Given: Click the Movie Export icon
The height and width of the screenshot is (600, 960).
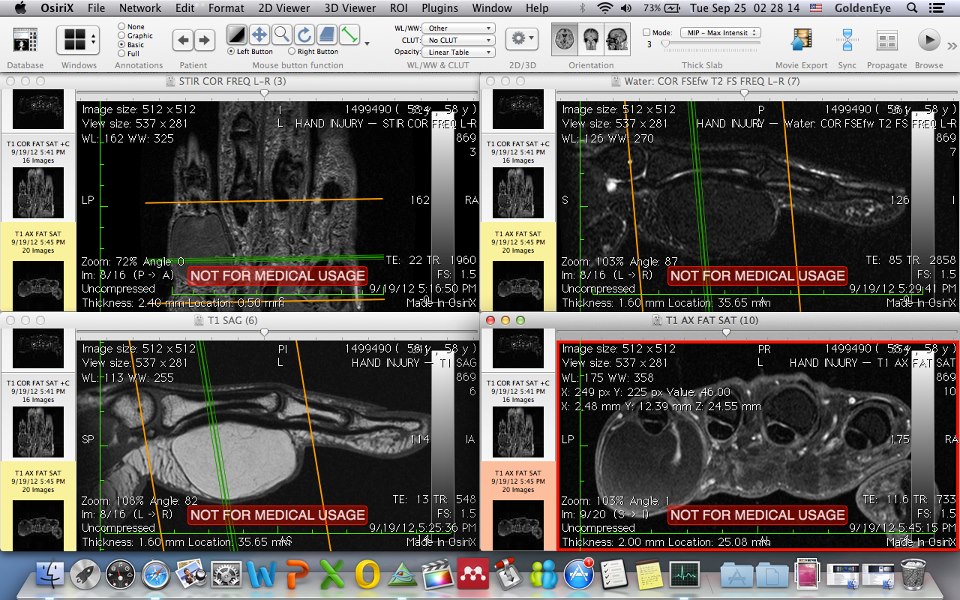Looking at the screenshot, I should (802, 41).
